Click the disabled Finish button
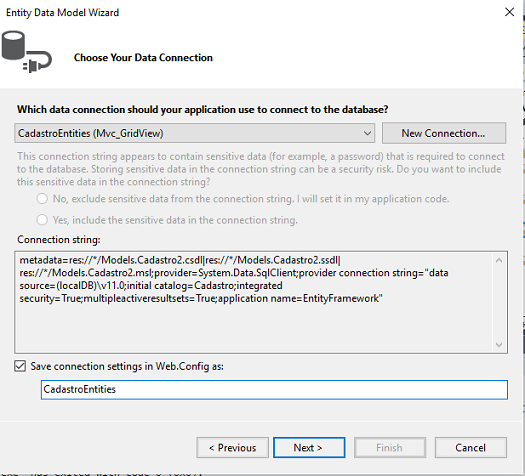The width and height of the screenshot is (525, 476). point(390,448)
